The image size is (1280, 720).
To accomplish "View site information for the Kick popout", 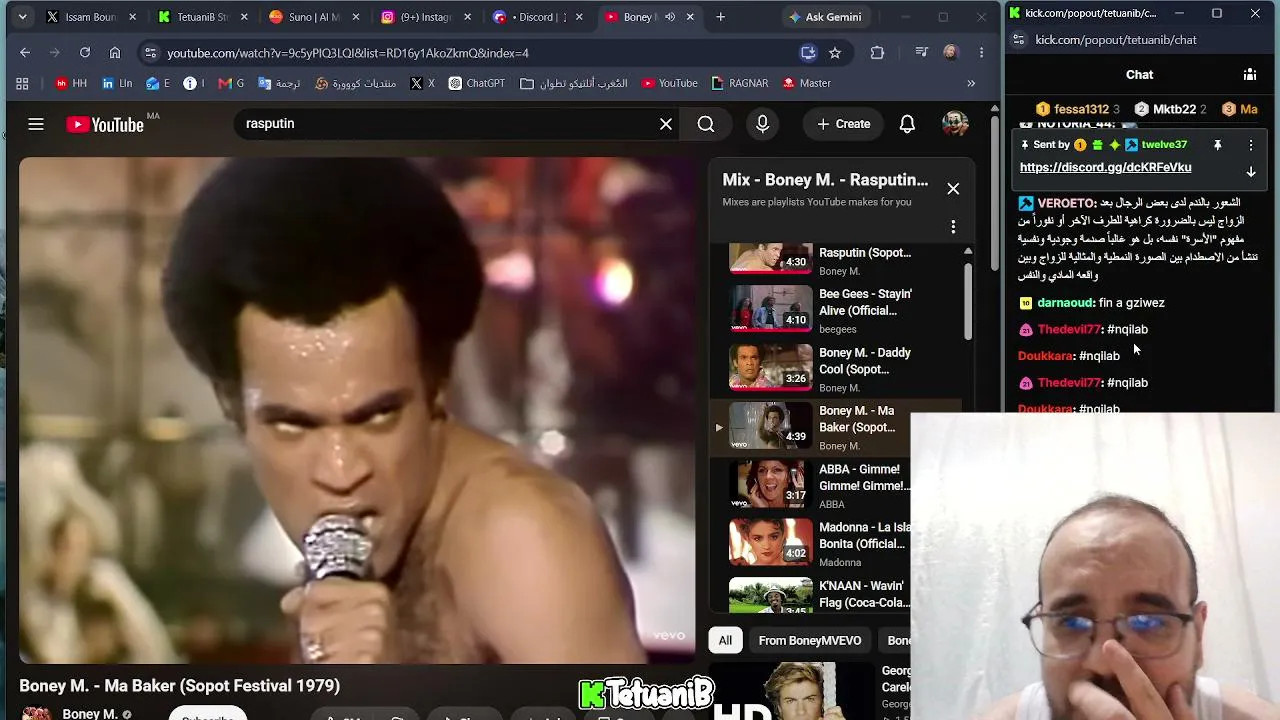I will point(1018,40).
